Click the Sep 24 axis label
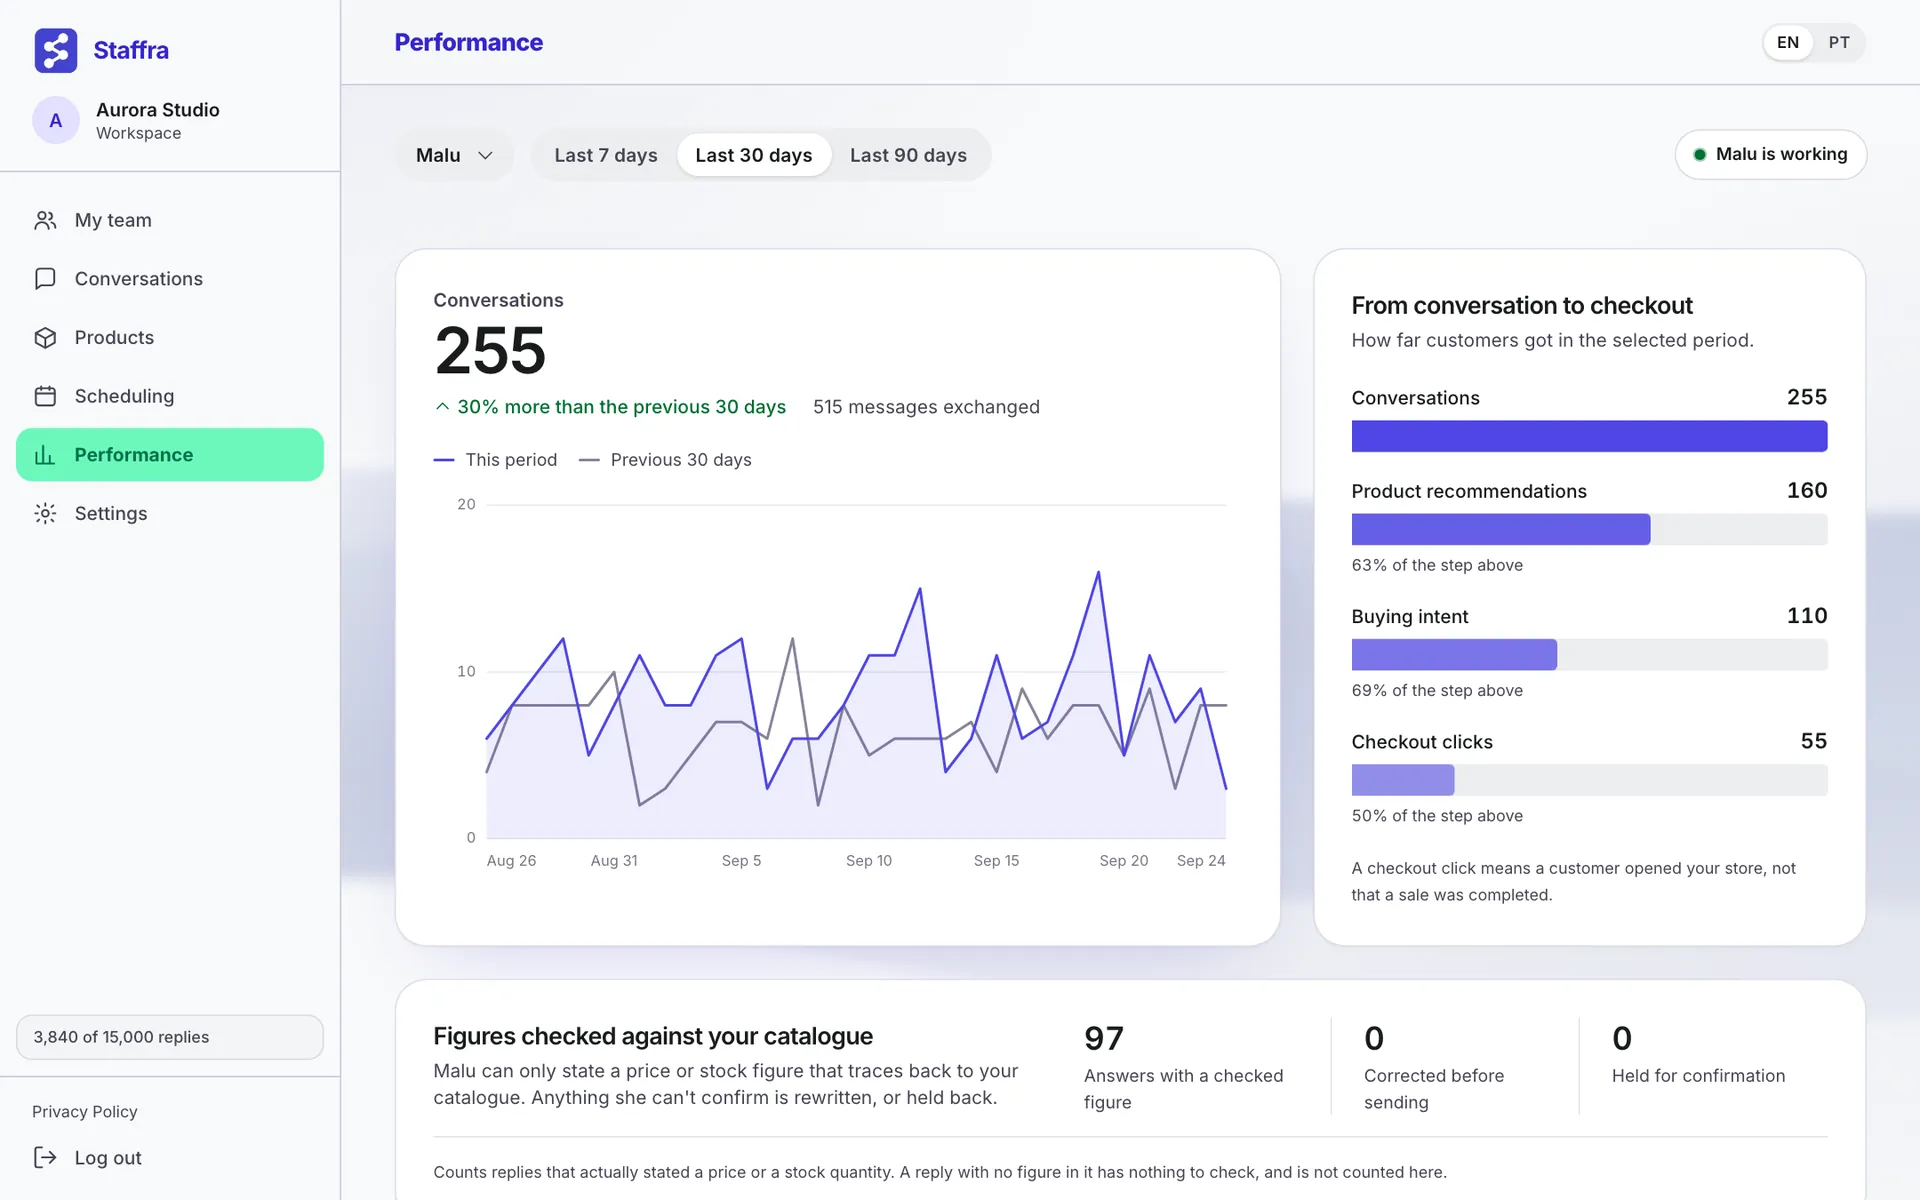 pyautogui.click(x=1201, y=861)
